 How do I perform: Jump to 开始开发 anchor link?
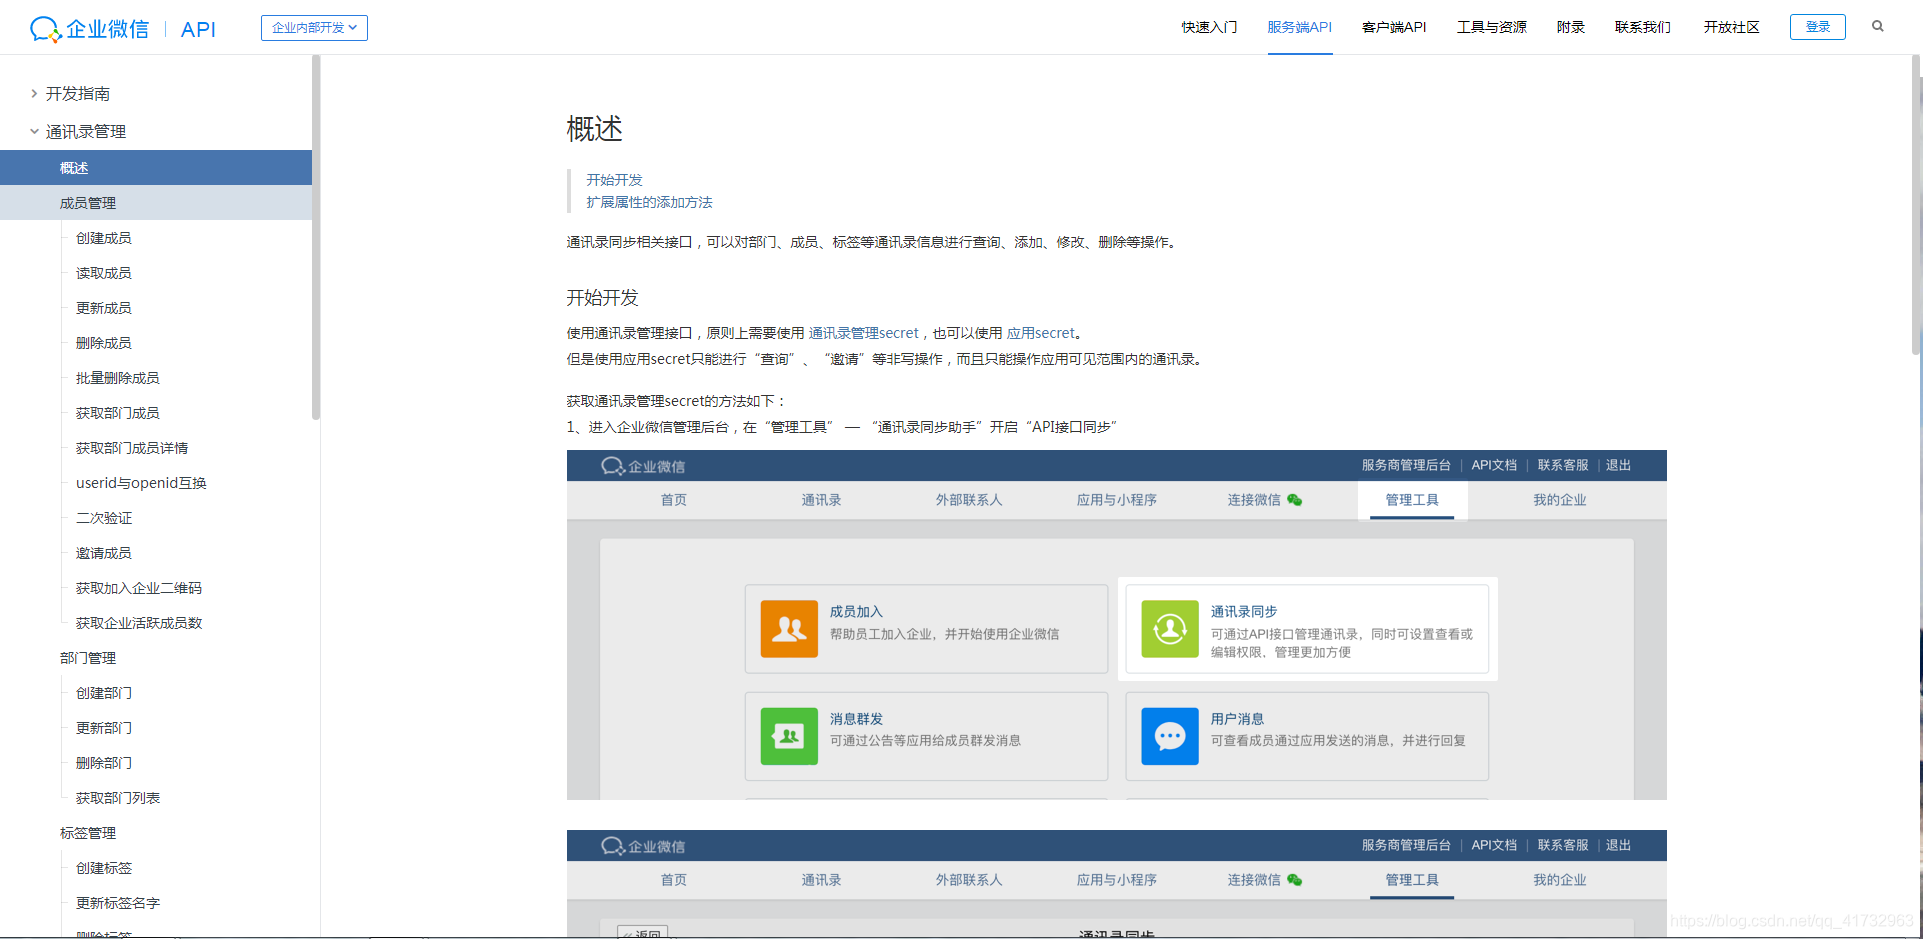point(614,180)
